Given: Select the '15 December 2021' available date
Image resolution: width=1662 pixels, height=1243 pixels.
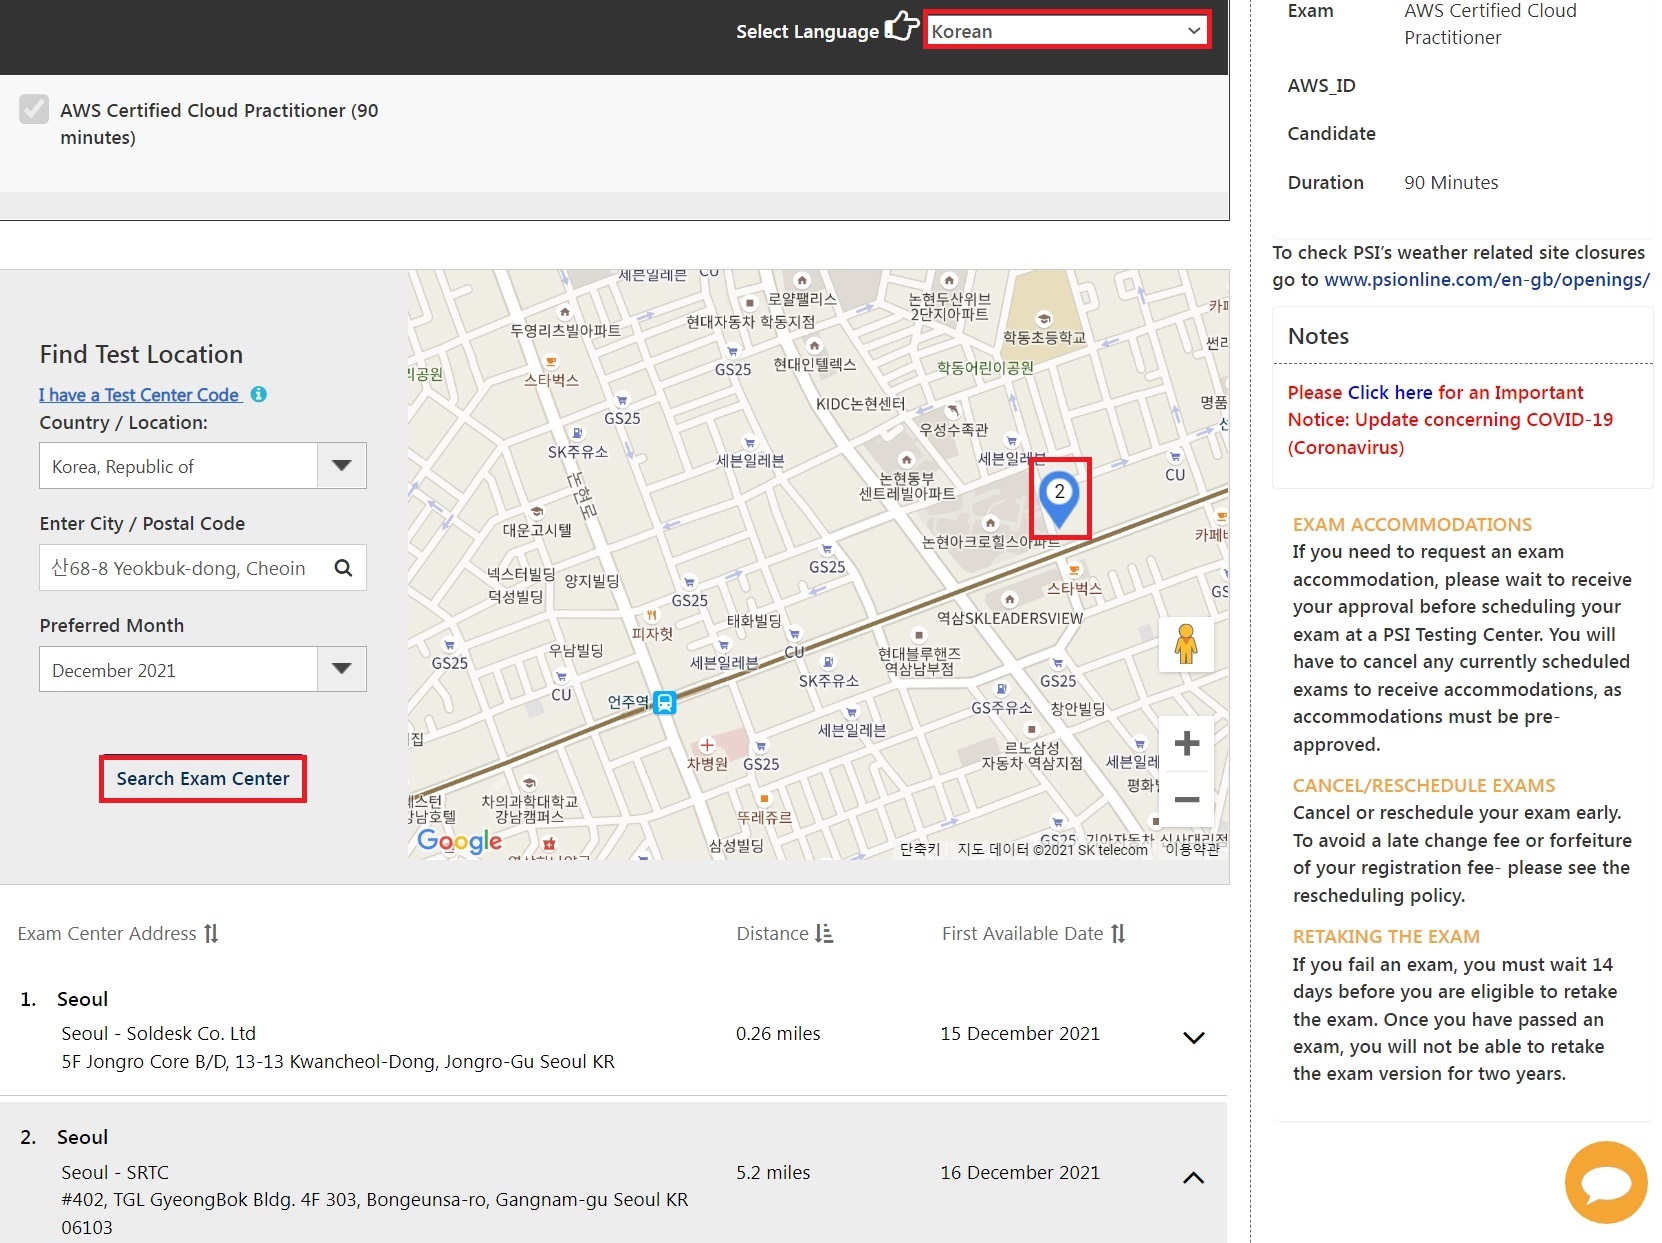Looking at the screenshot, I should [1020, 1034].
